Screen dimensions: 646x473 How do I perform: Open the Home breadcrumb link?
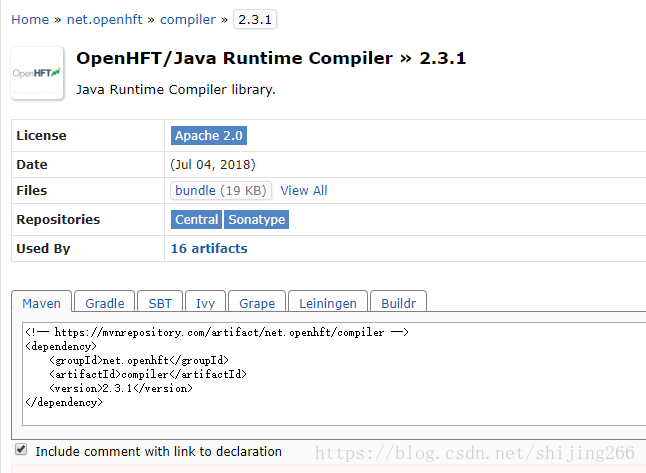(30, 19)
